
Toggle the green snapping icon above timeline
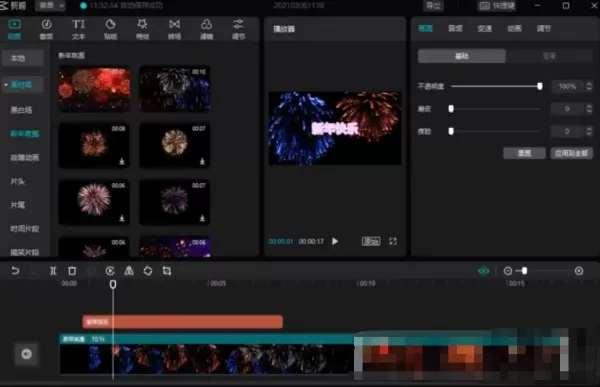coord(484,271)
